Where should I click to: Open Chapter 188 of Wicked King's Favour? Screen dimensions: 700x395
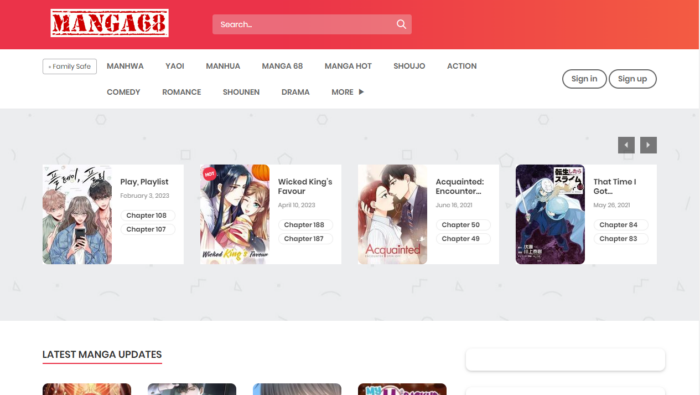[x=305, y=225]
